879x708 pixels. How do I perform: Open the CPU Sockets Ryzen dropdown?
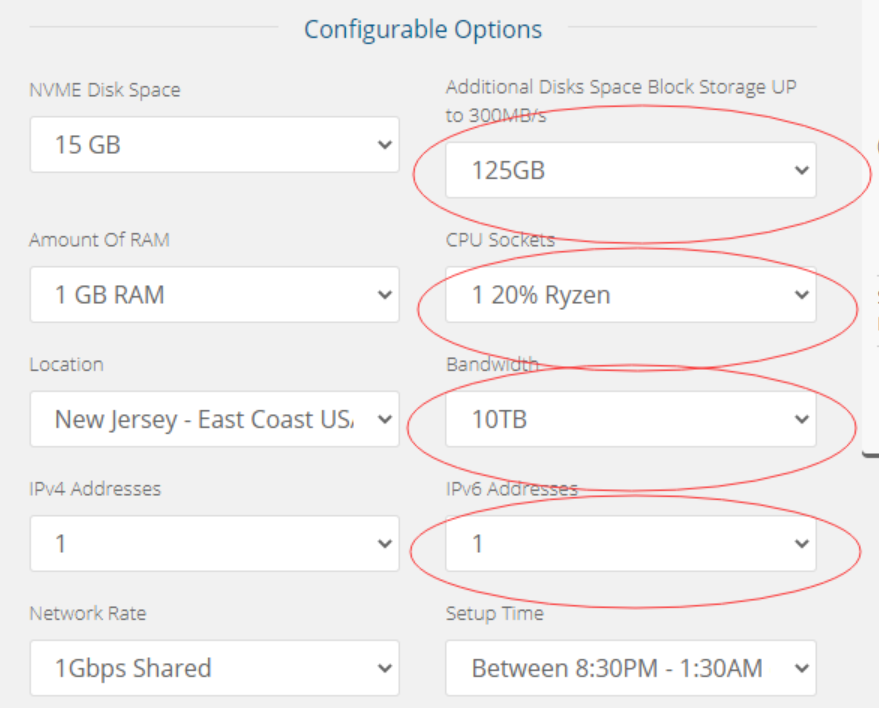(x=630, y=295)
